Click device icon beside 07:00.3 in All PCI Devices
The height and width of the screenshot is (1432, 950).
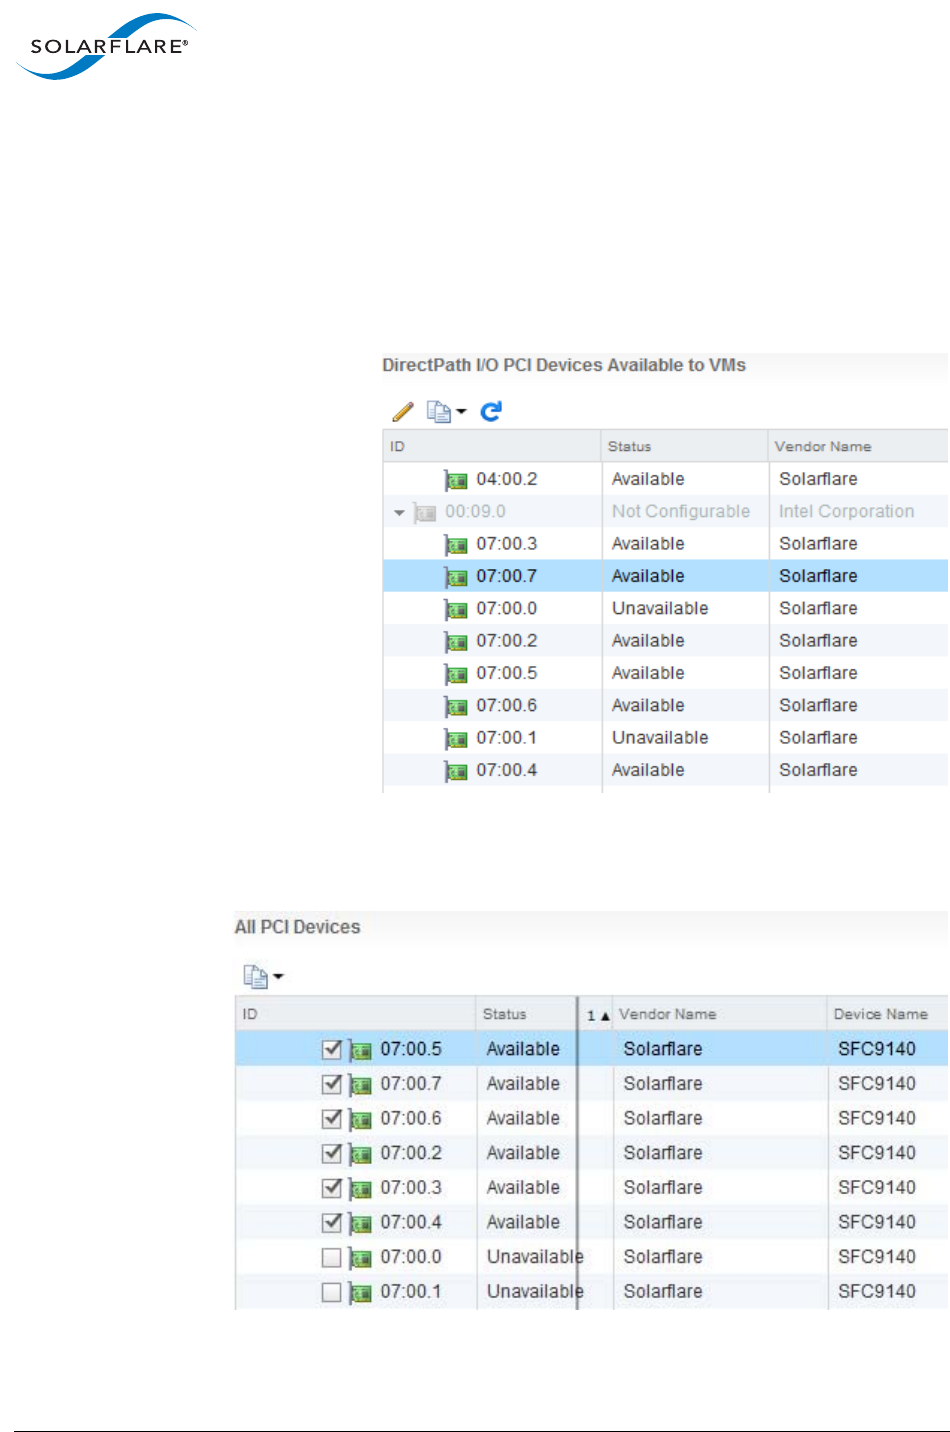[360, 1189]
